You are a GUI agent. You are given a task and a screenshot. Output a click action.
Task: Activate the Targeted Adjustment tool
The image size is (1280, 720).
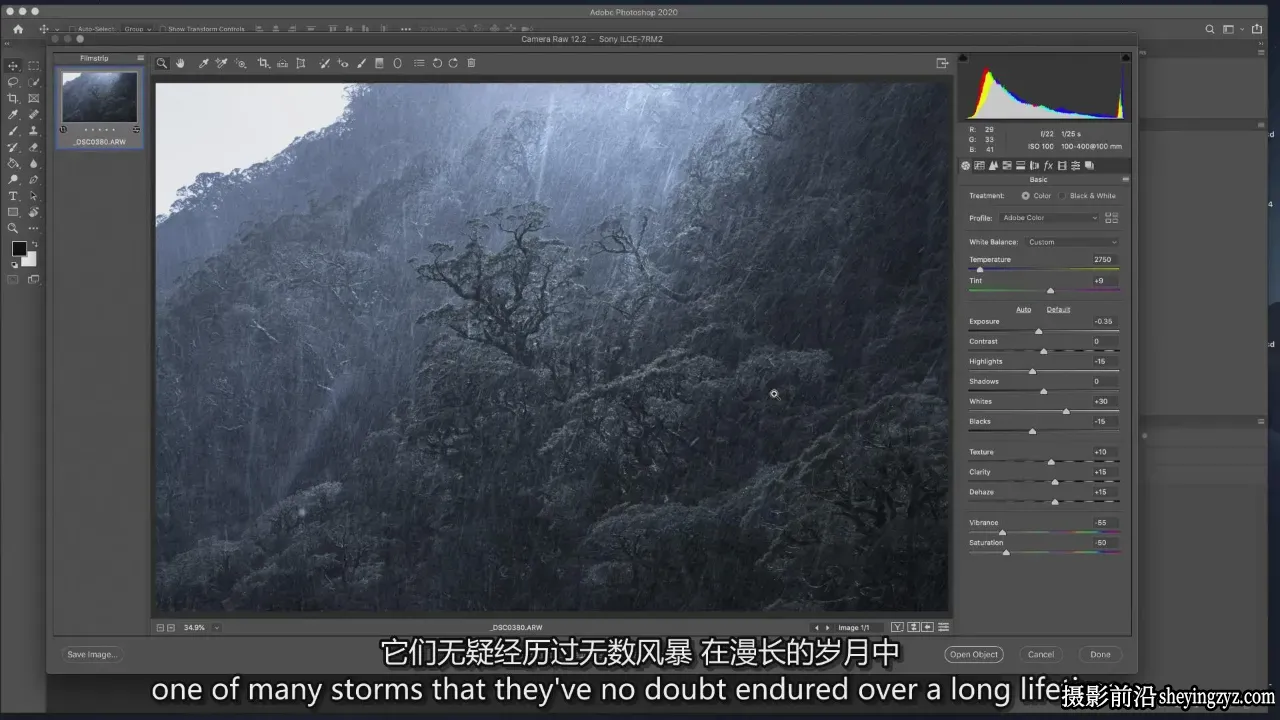240,63
